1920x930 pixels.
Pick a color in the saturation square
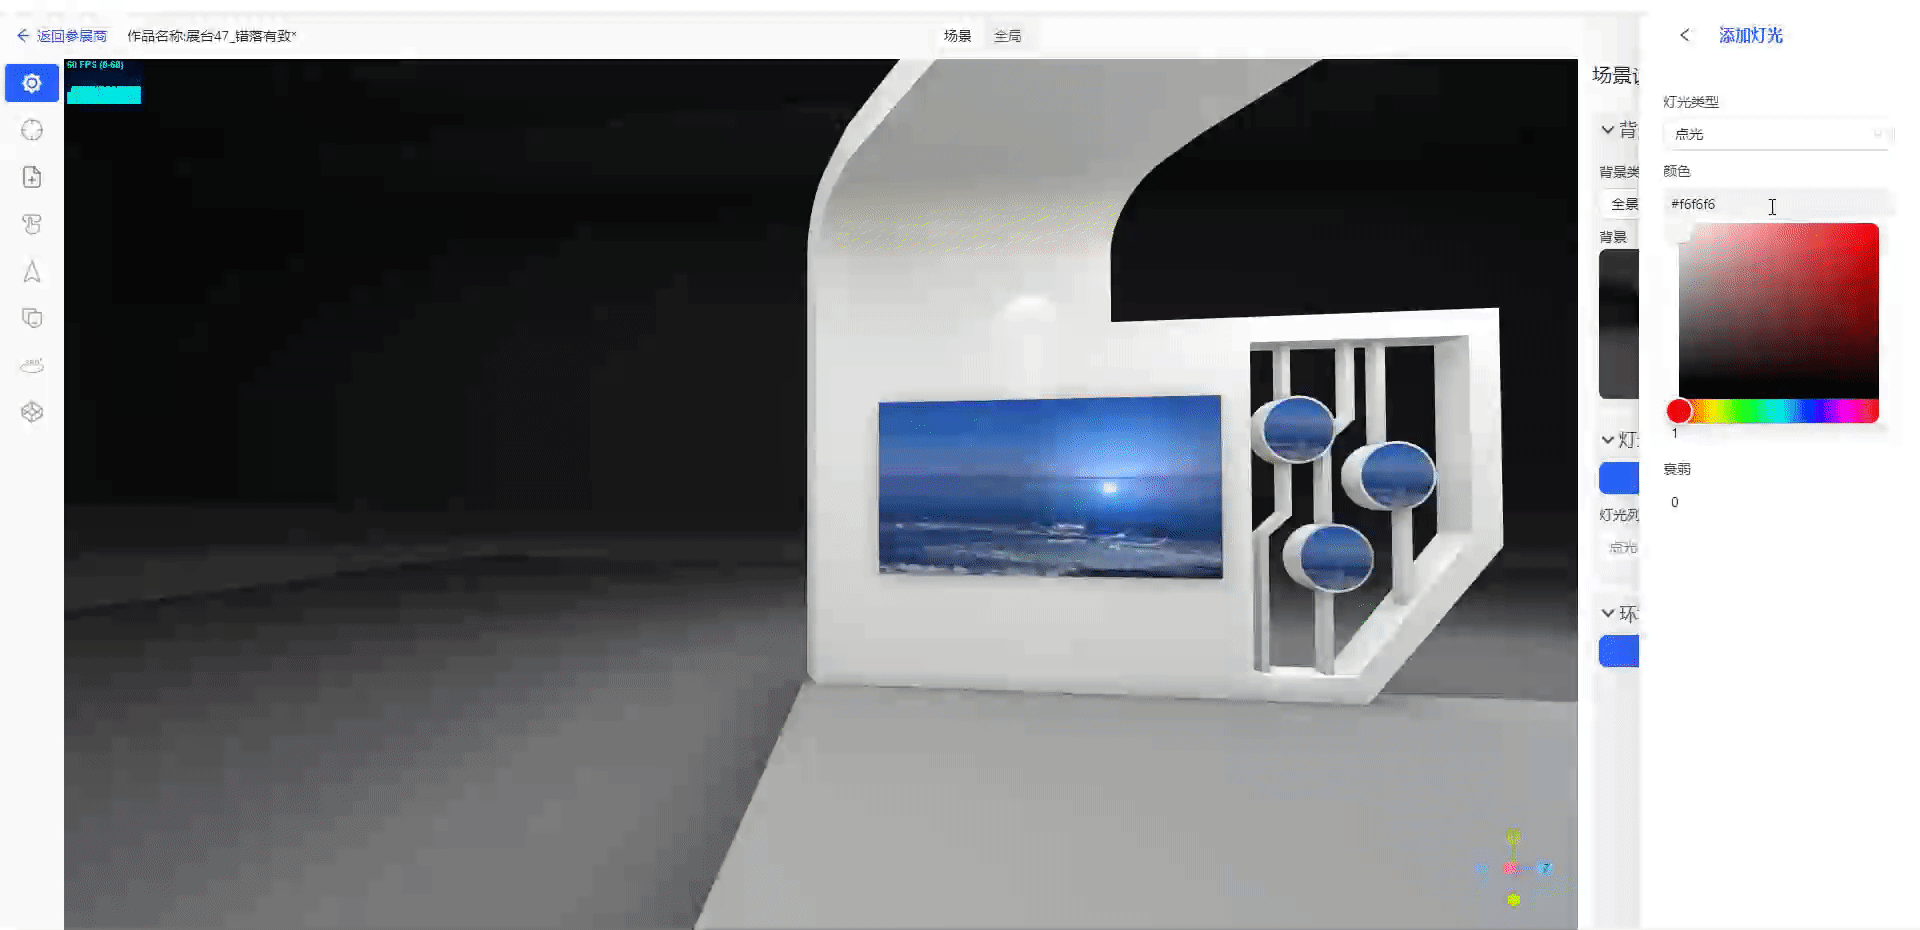1778,310
